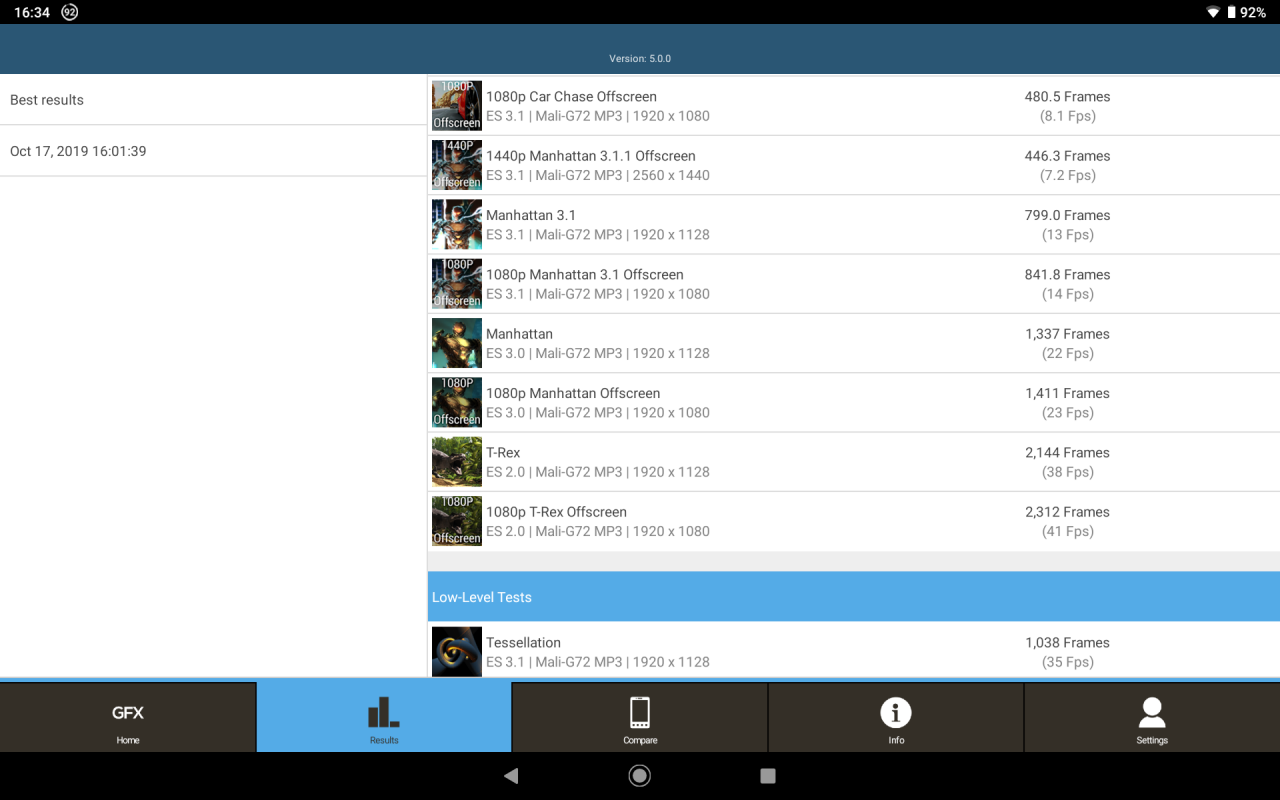The width and height of the screenshot is (1280, 800).
Task: Open 1440p Manhattan 3.1.1 Offscreen thumbnail
Action: (x=457, y=165)
